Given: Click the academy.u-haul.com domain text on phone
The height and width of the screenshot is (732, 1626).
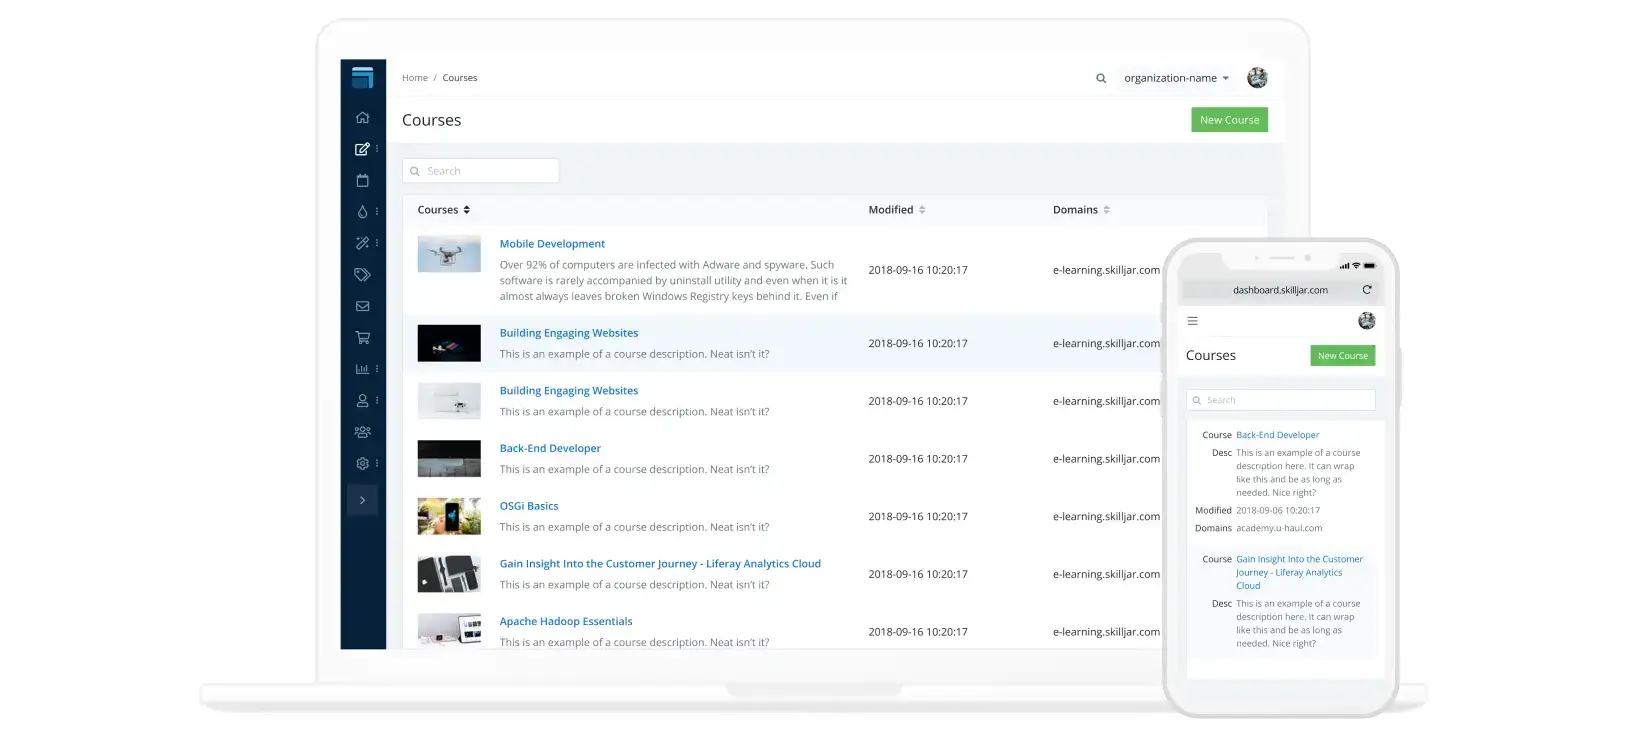Looking at the screenshot, I should [1279, 529].
